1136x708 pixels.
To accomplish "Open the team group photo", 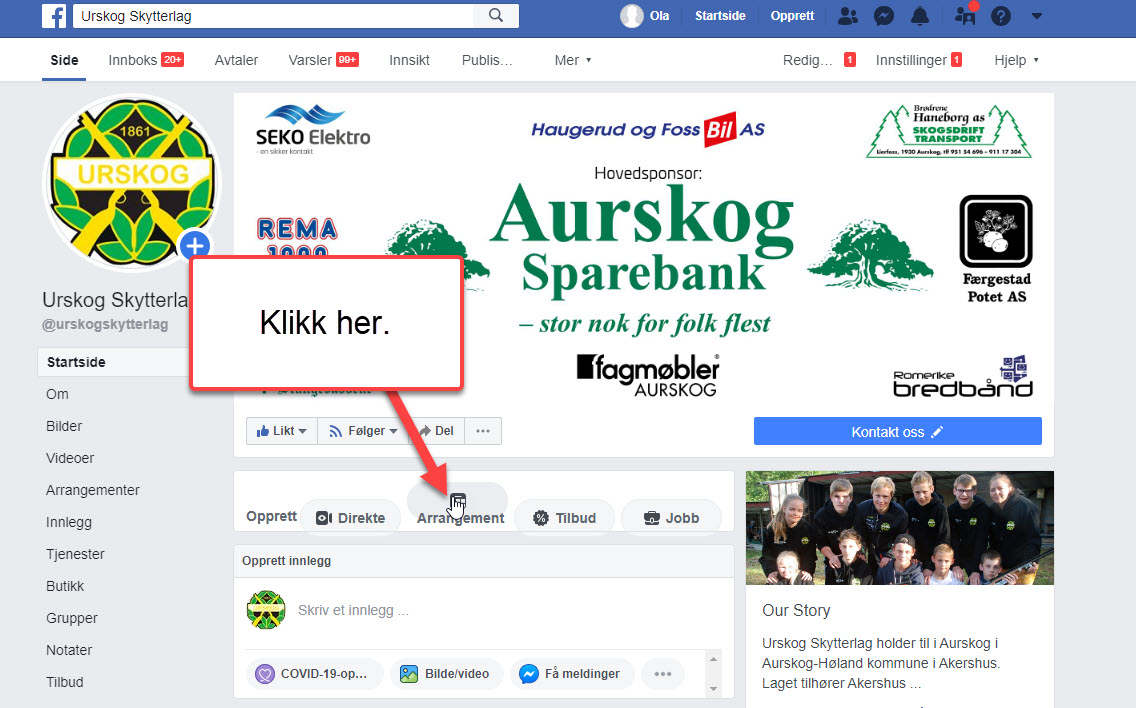I will pos(900,528).
